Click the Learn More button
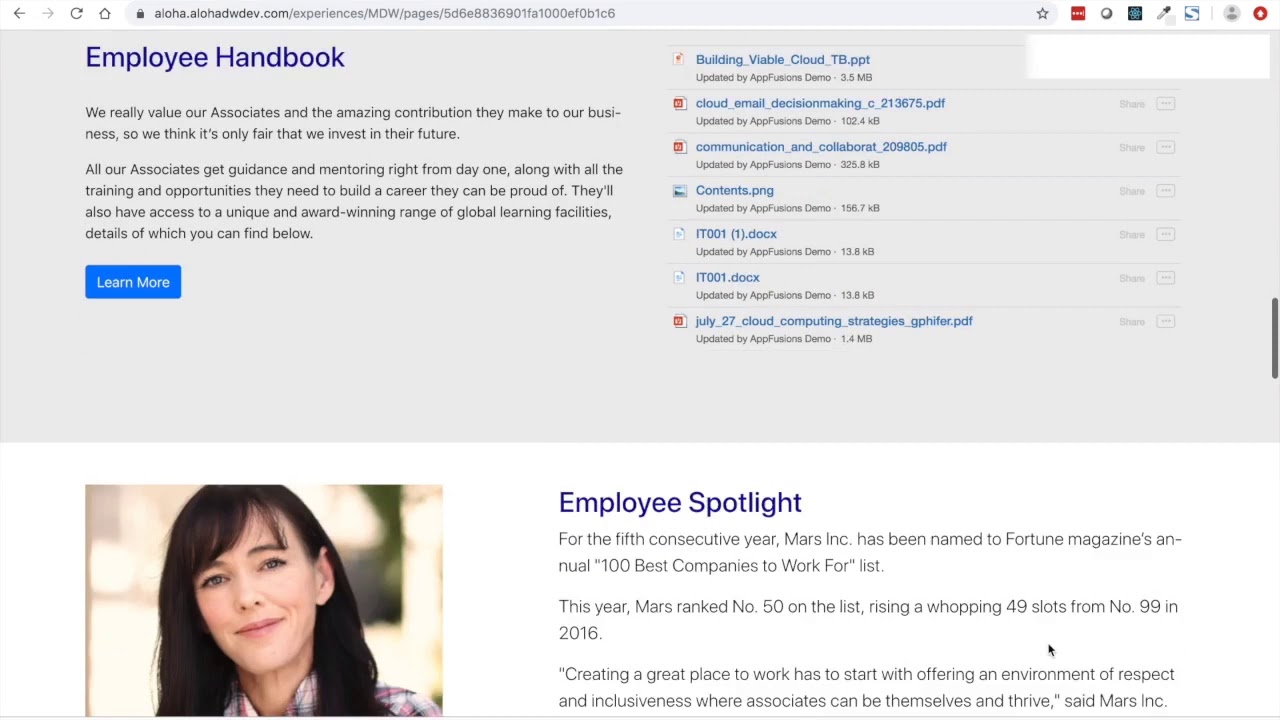 133,282
